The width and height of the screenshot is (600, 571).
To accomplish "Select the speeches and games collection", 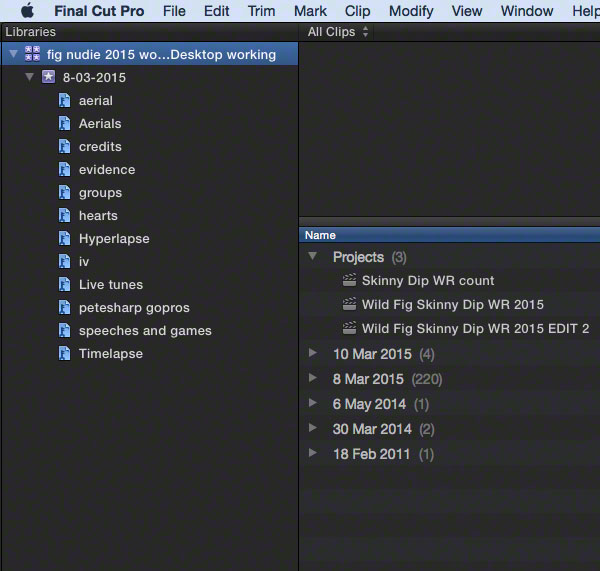I will [x=145, y=331].
